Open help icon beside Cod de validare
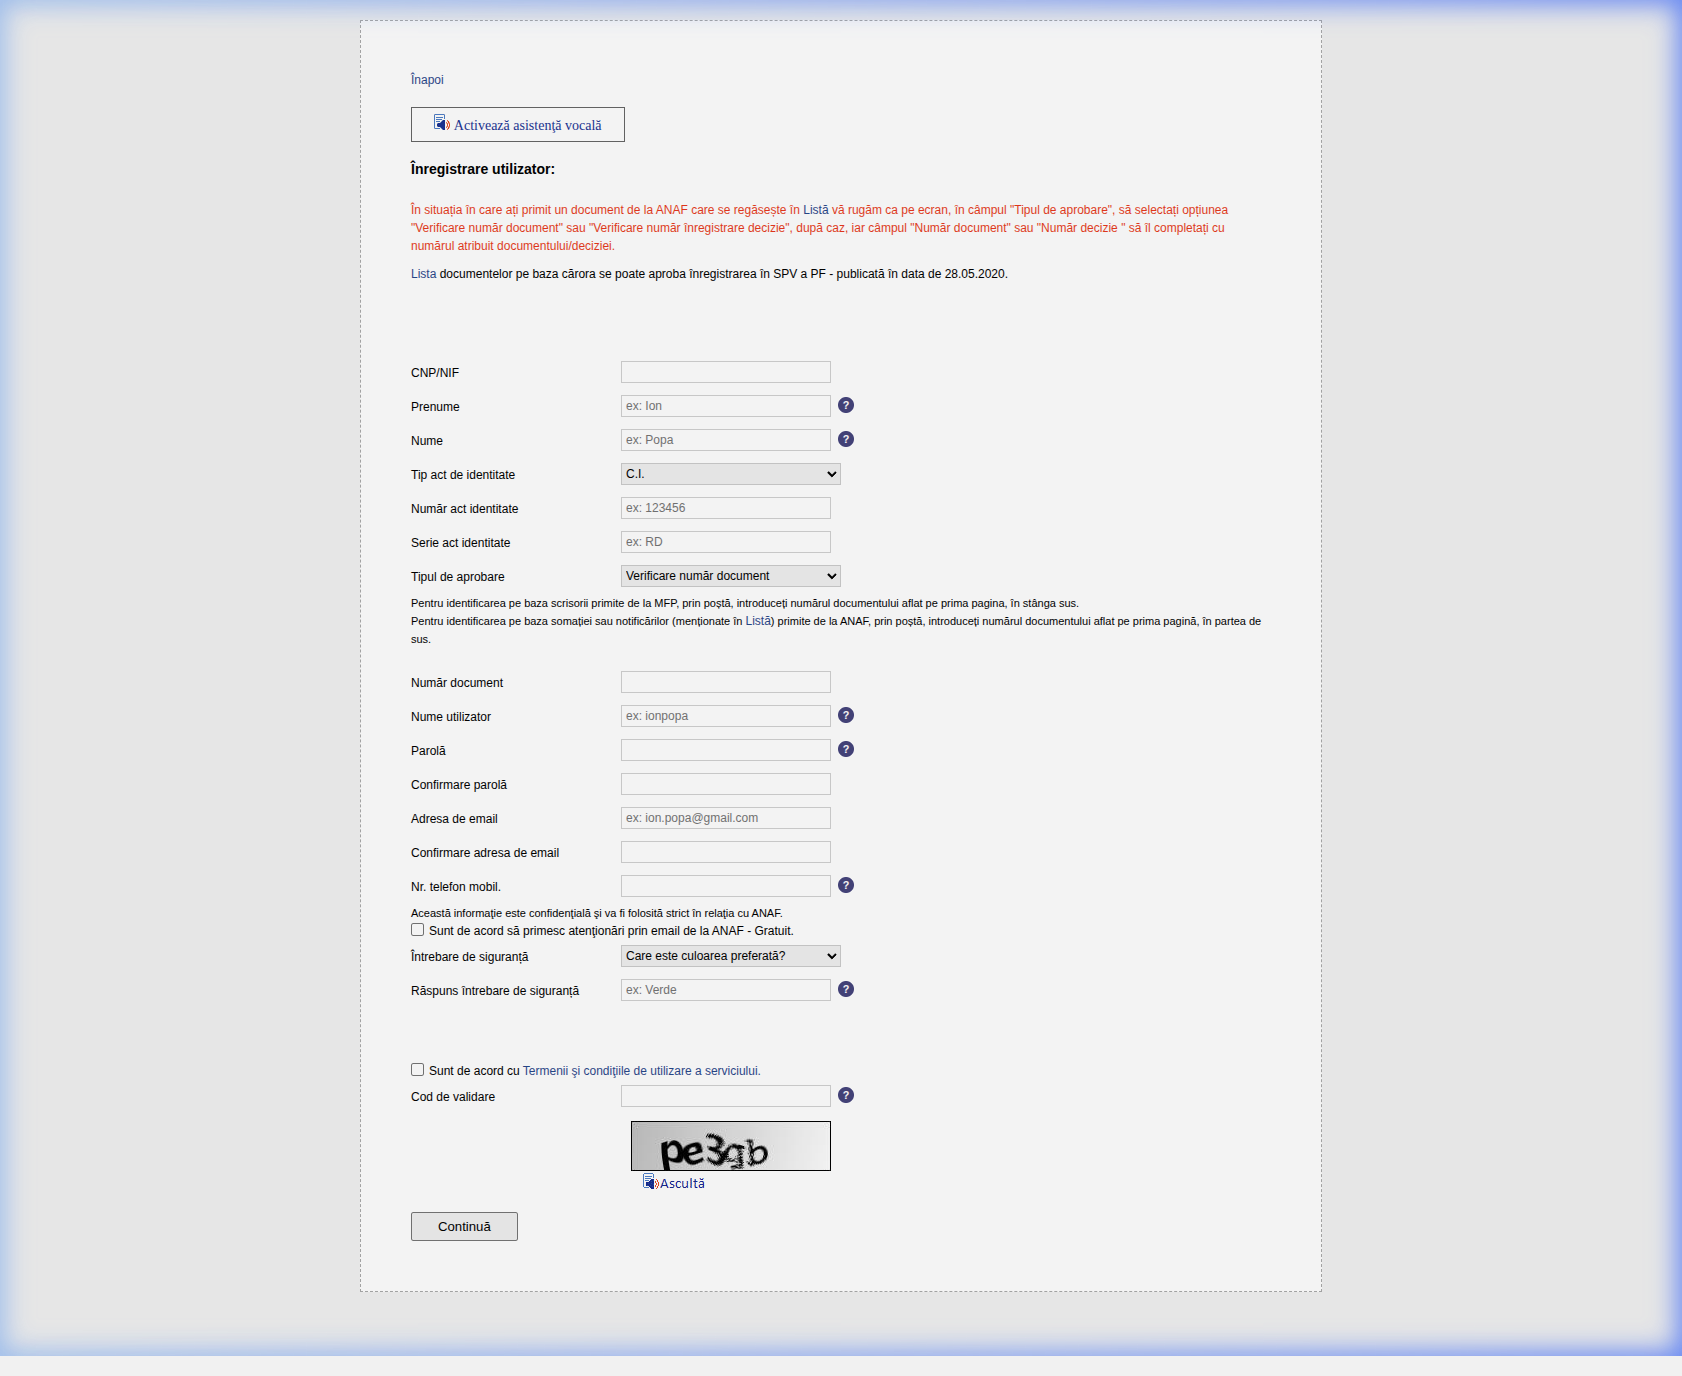 (x=846, y=1095)
